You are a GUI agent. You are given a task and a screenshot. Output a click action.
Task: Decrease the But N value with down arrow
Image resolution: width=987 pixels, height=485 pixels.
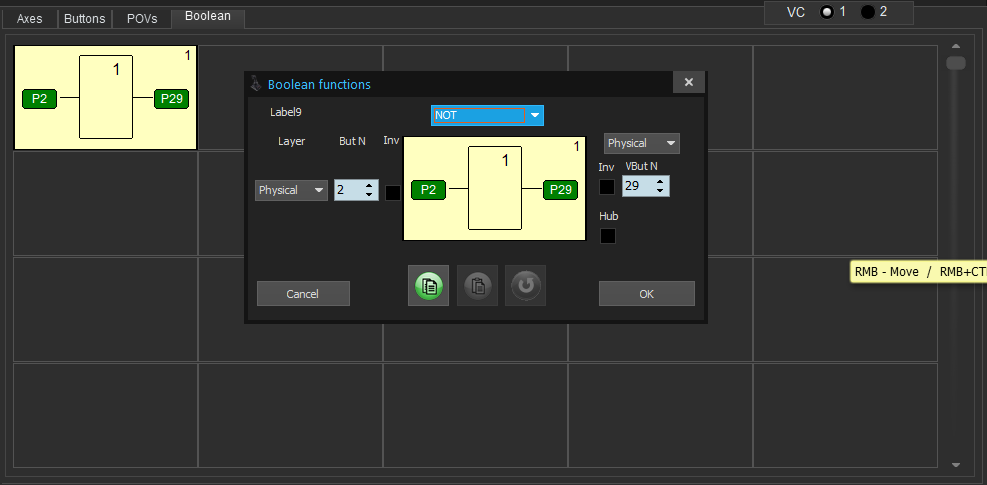(369, 195)
